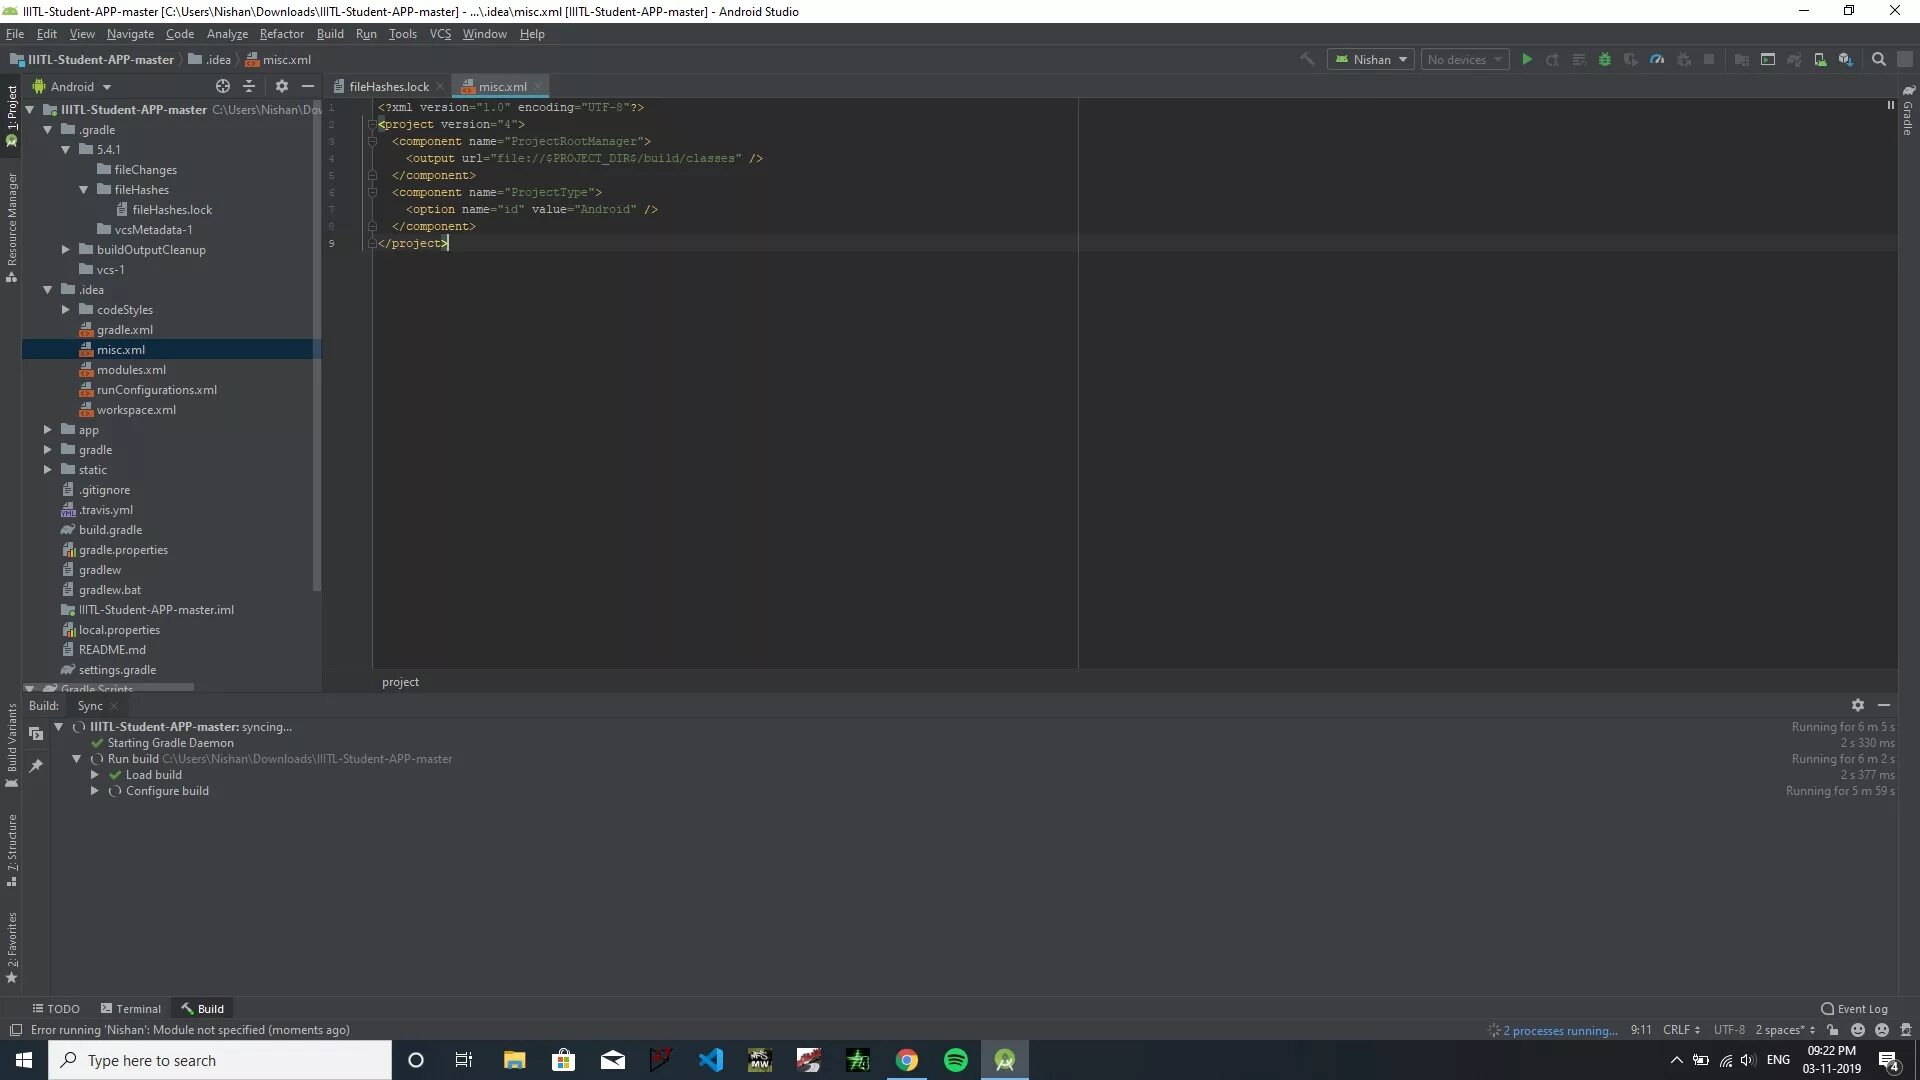Open the SDK Manager icon

(1846, 60)
